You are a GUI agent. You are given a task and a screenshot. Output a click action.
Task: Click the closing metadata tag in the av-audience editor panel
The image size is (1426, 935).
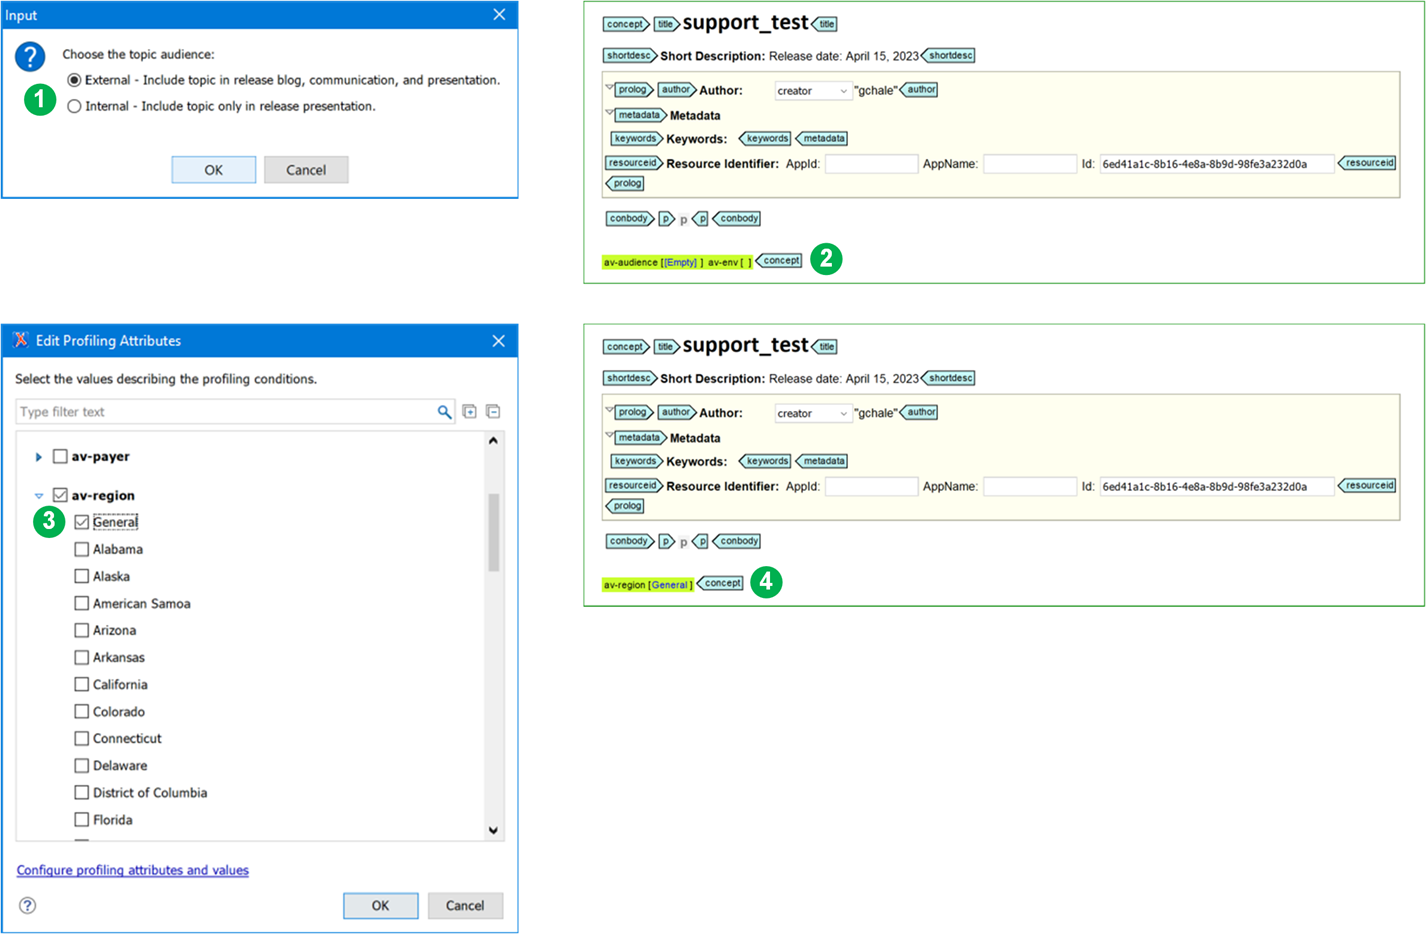pos(822,139)
